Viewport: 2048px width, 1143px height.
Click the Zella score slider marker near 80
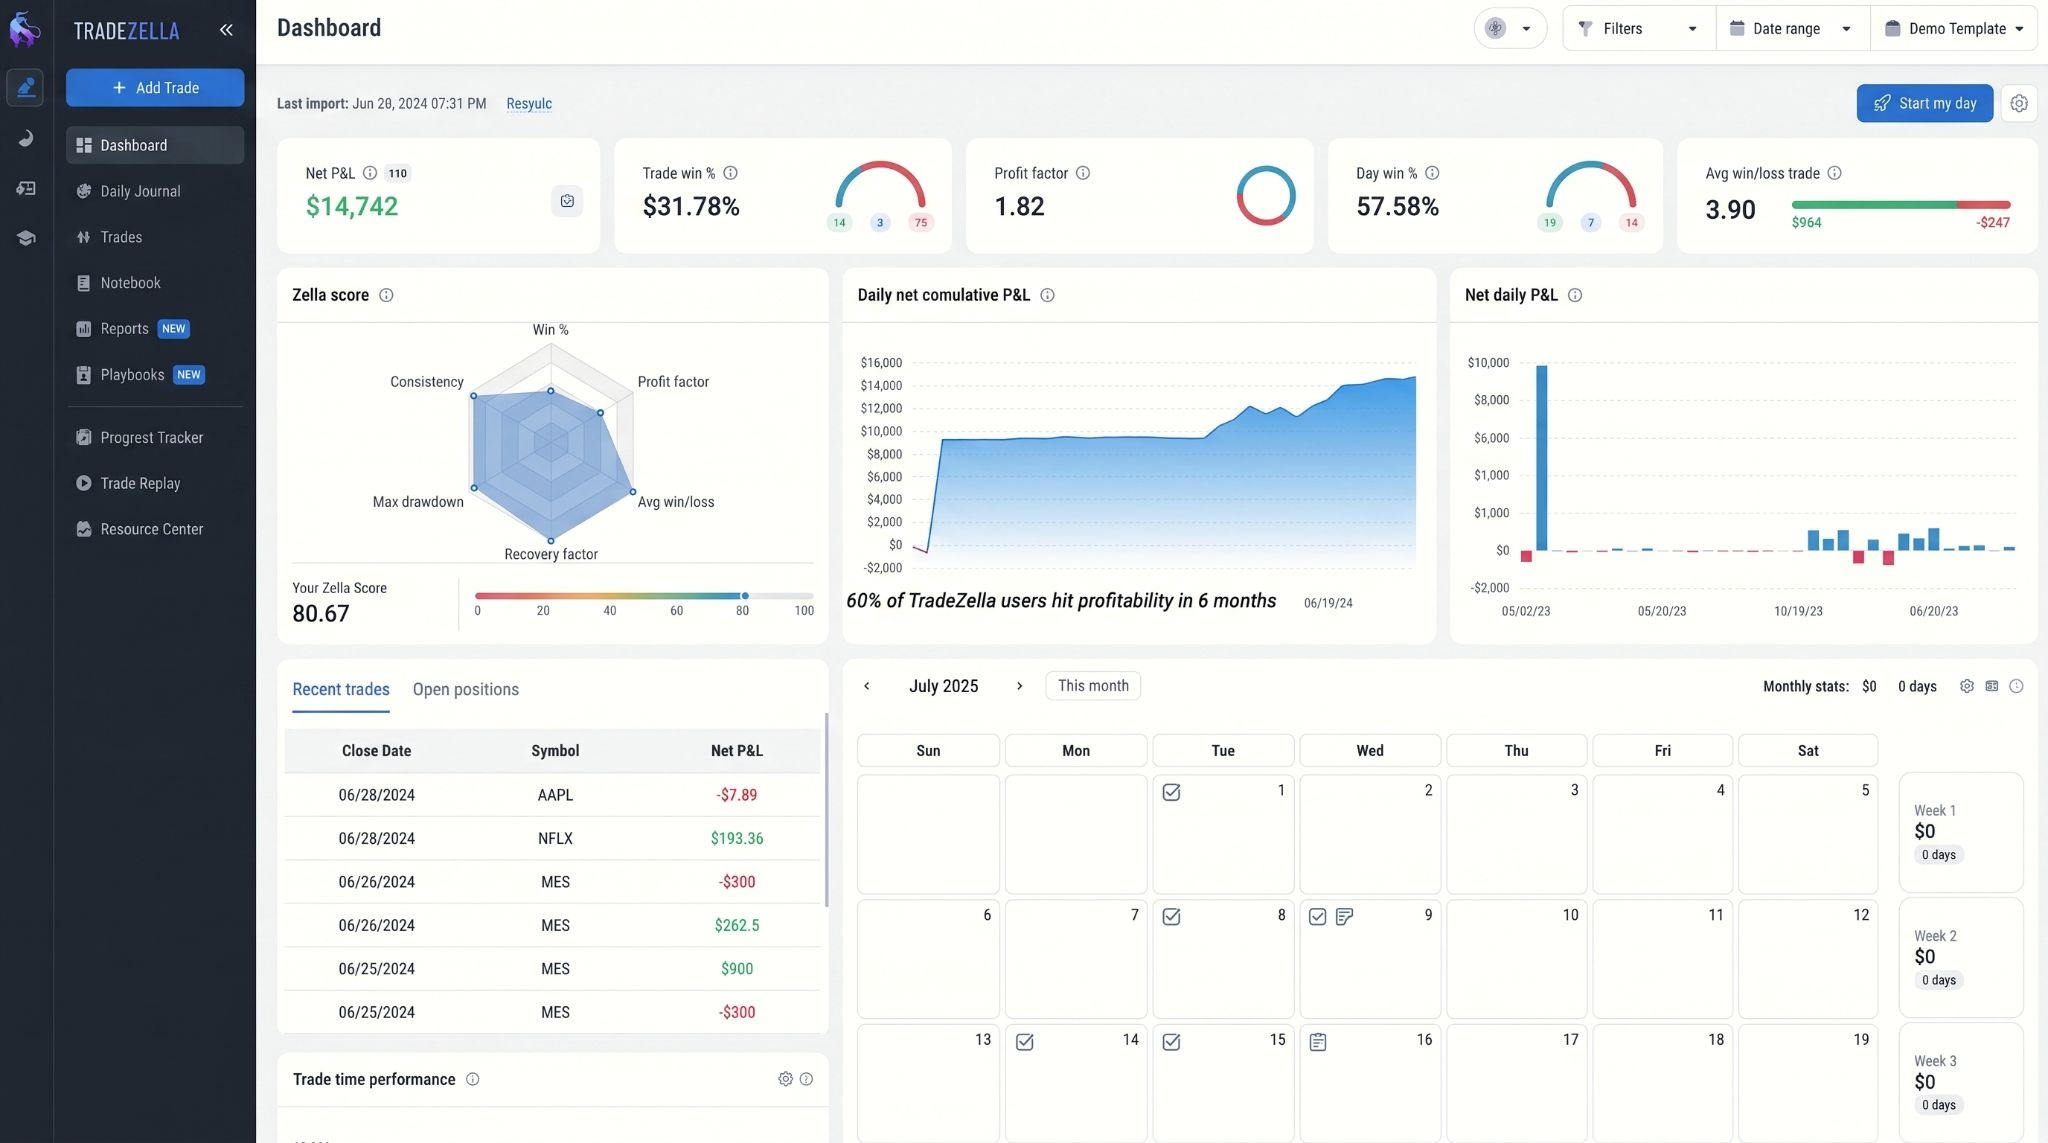pyautogui.click(x=745, y=596)
